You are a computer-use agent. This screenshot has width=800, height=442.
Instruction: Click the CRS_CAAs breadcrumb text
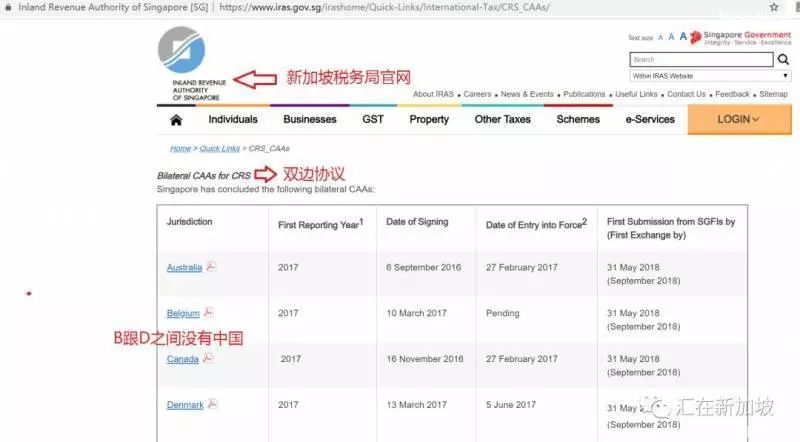pos(269,149)
